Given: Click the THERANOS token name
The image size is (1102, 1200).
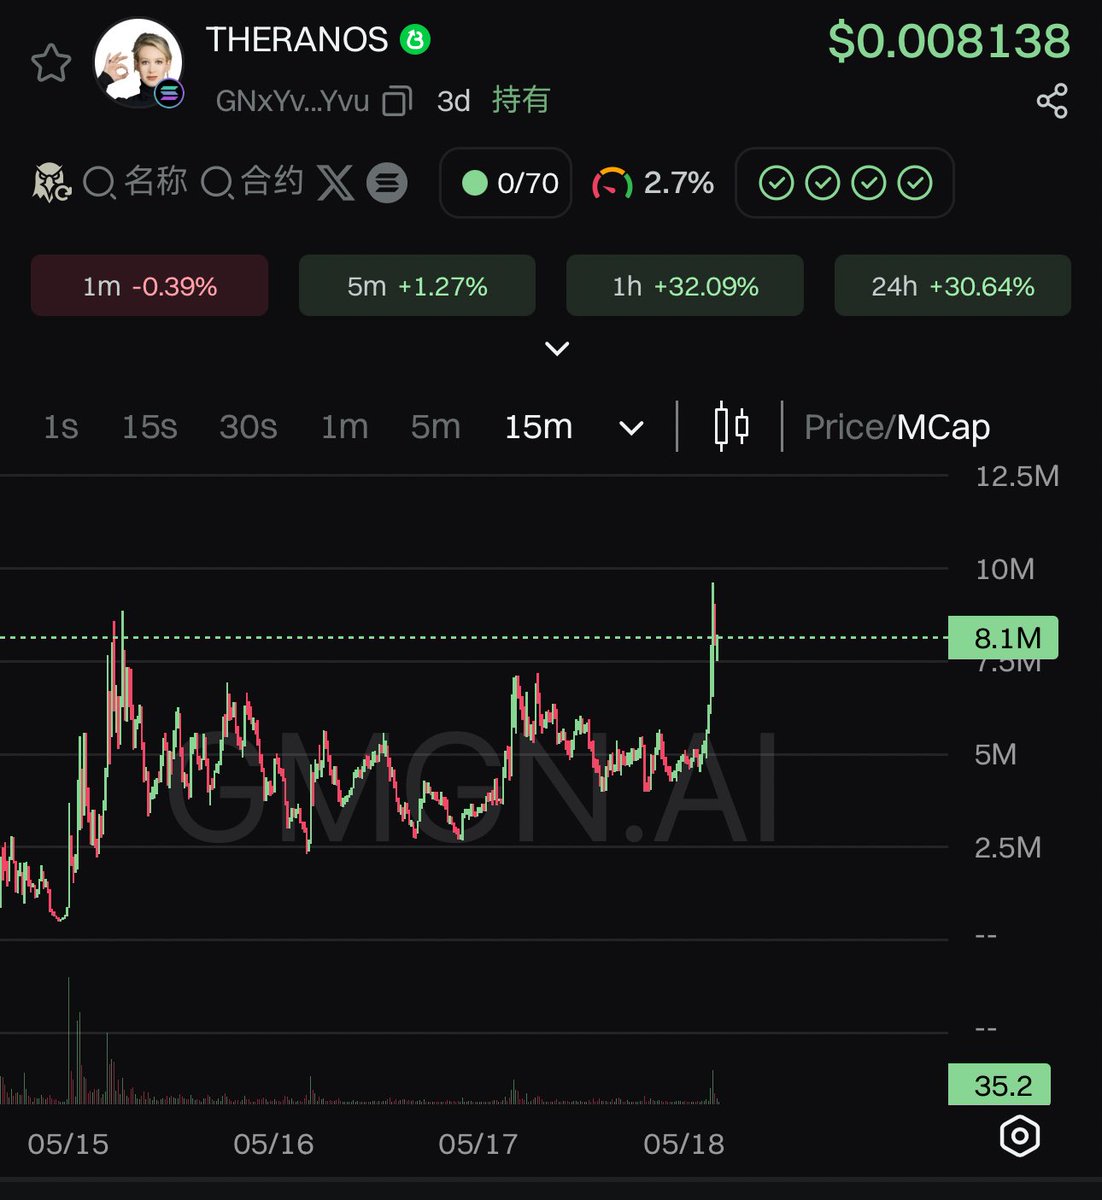Looking at the screenshot, I should [x=297, y=40].
